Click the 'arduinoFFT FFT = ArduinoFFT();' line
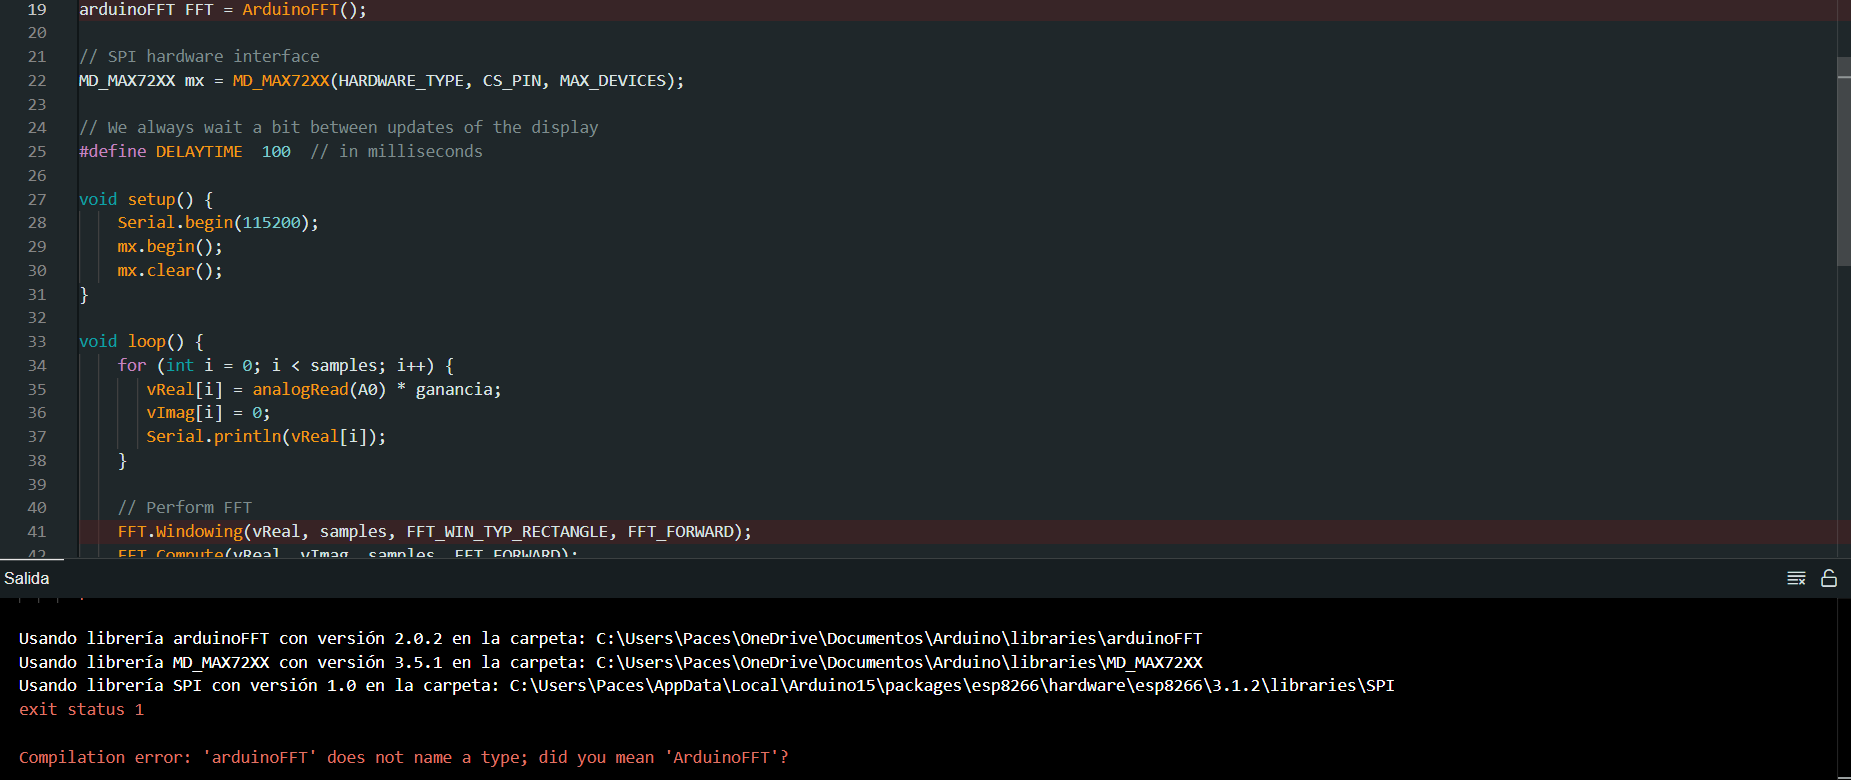This screenshot has width=1851, height=780. pyautogui.click(x=223, y=9)
